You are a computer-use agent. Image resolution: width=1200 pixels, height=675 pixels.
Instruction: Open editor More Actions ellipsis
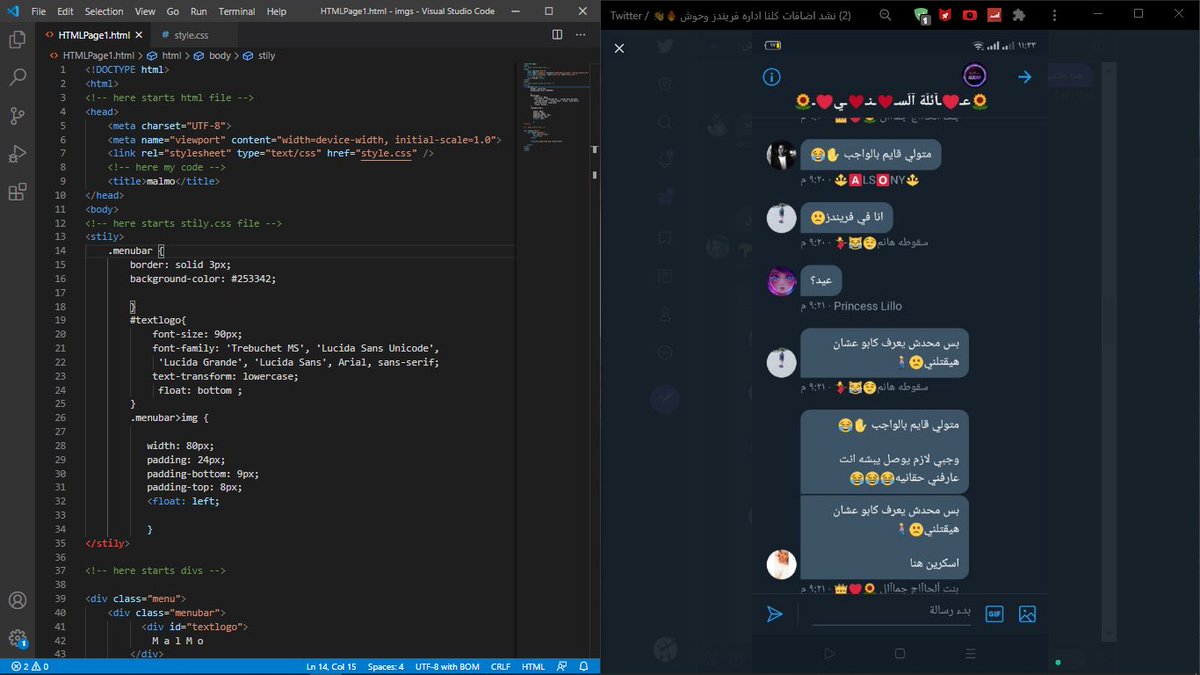582,35
